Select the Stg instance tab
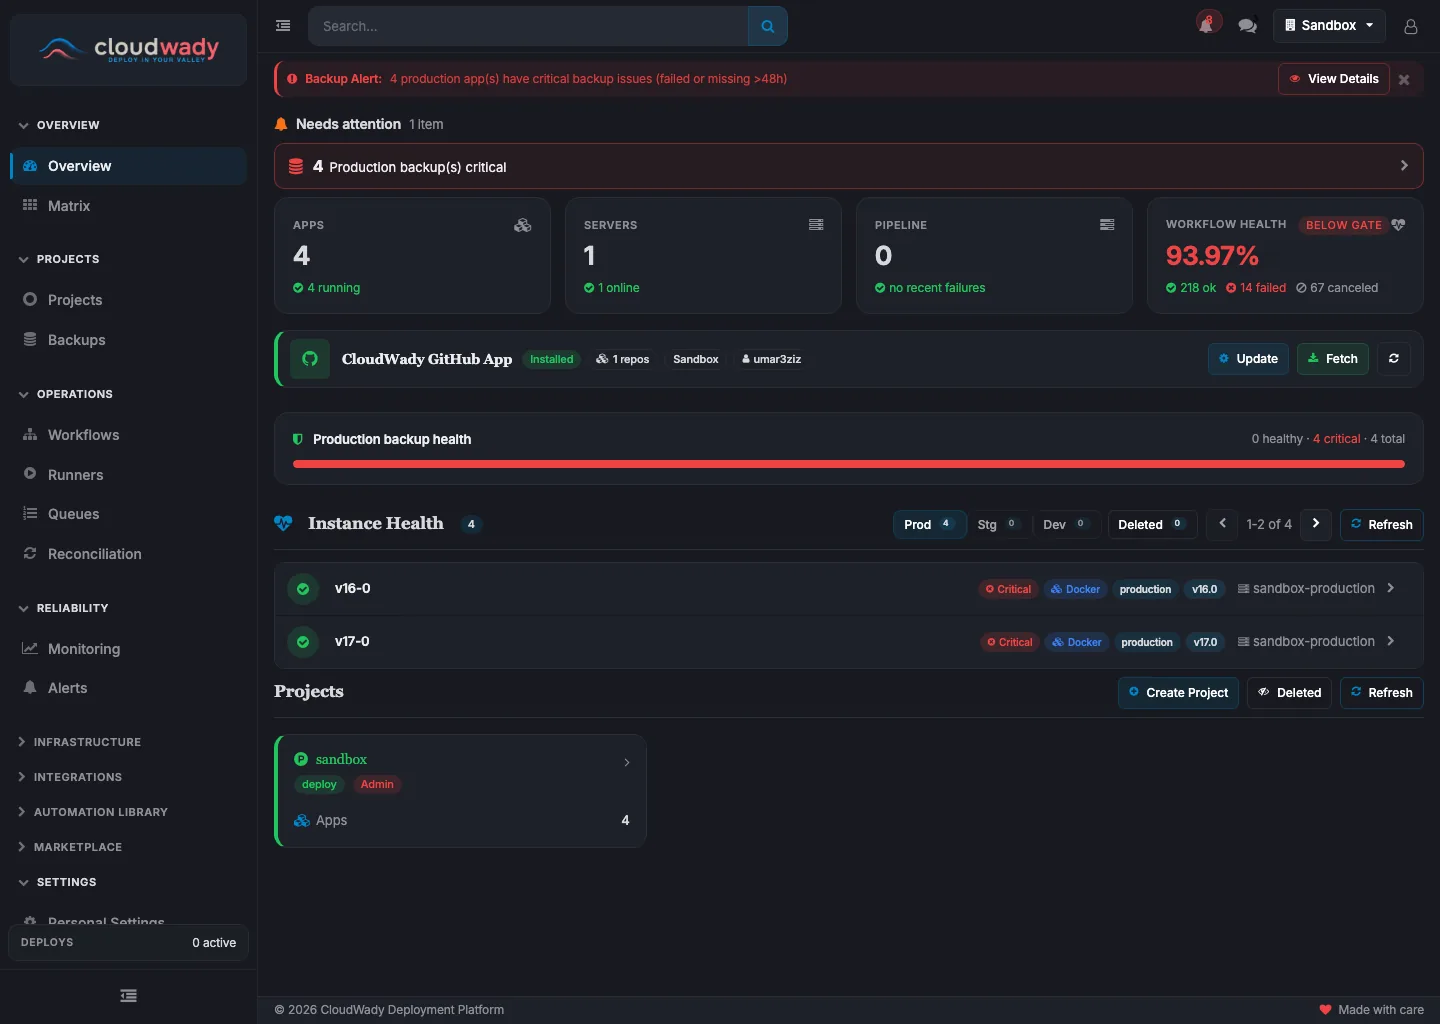This screenshot has width=1440, height=1024. 998,524
